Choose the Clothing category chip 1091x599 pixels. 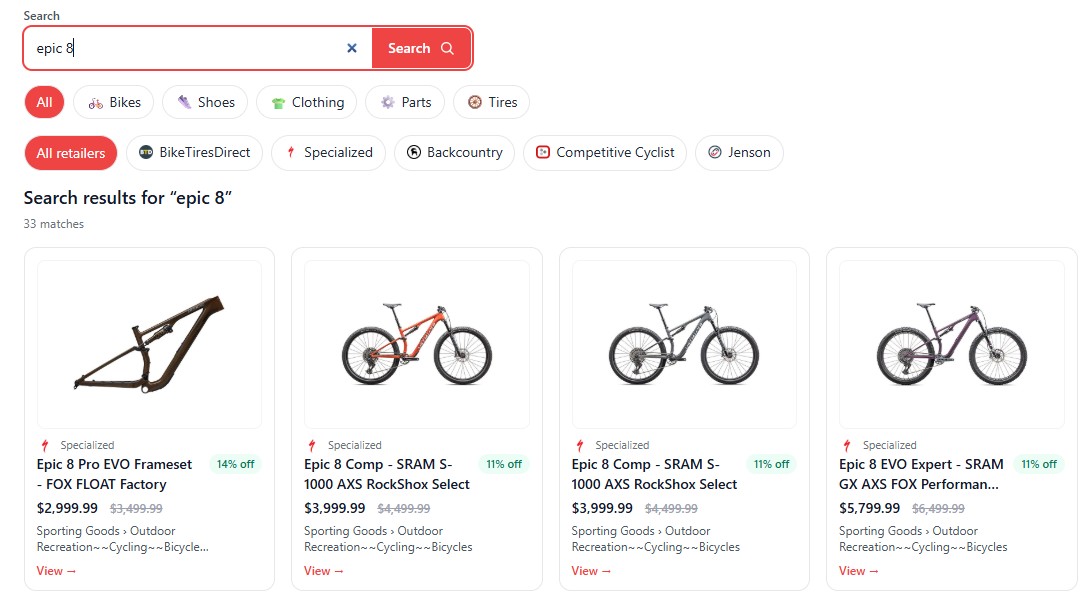point(306,102)
